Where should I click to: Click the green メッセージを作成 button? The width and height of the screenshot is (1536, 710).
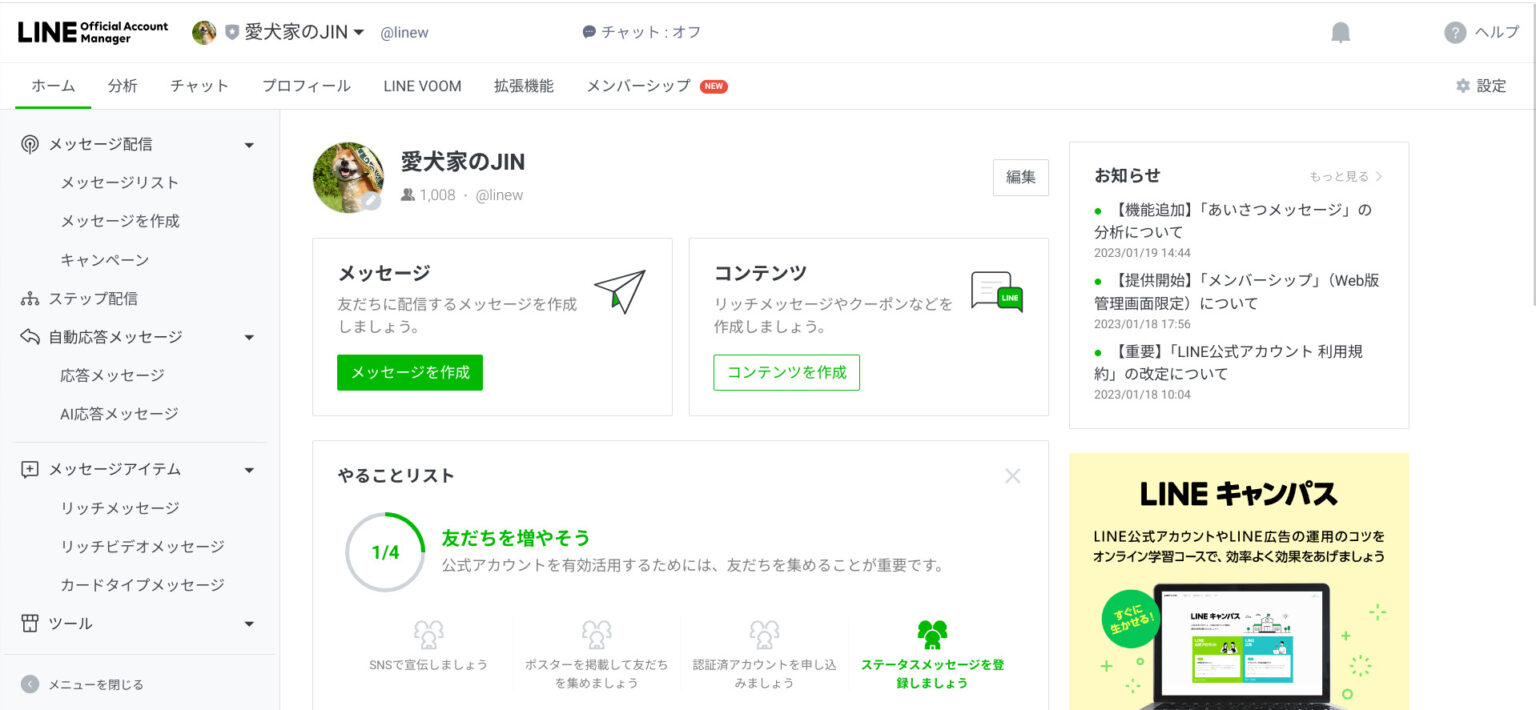pos(410,372)
